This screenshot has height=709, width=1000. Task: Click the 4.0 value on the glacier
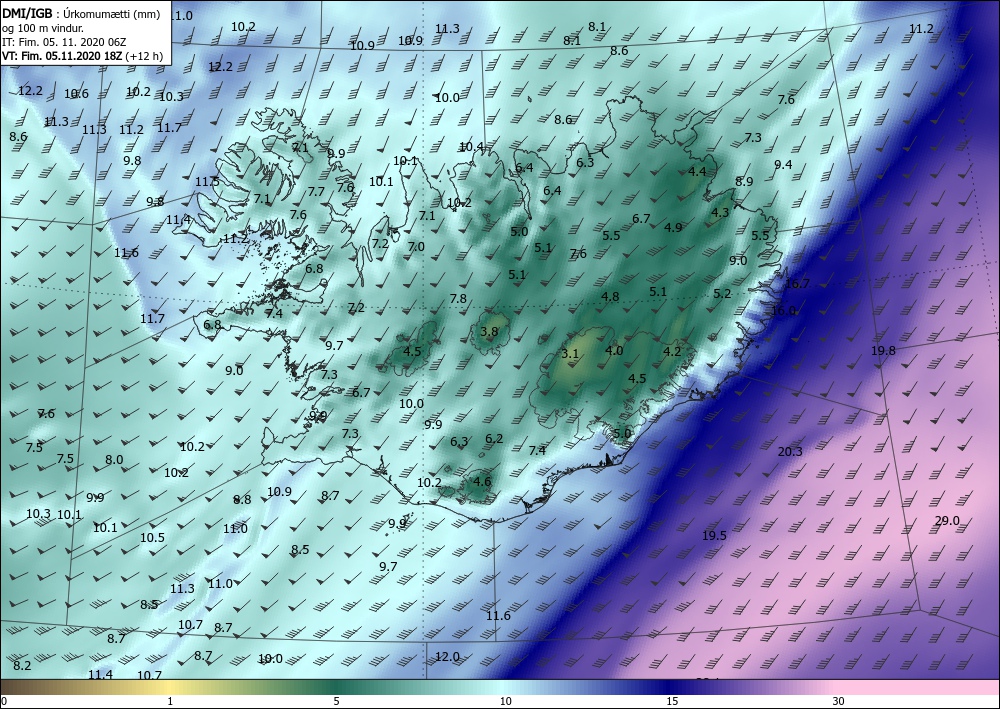click(614, 350)
